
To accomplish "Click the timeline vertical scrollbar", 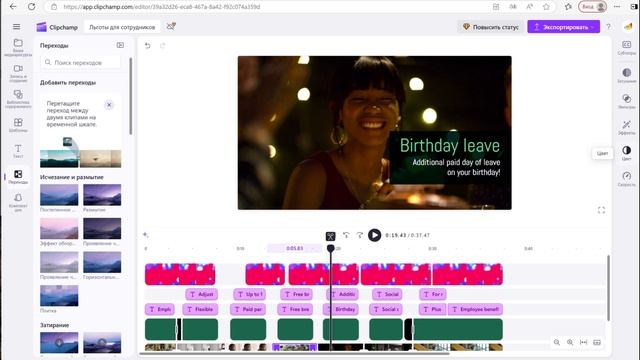I will (x=608, y=288).
